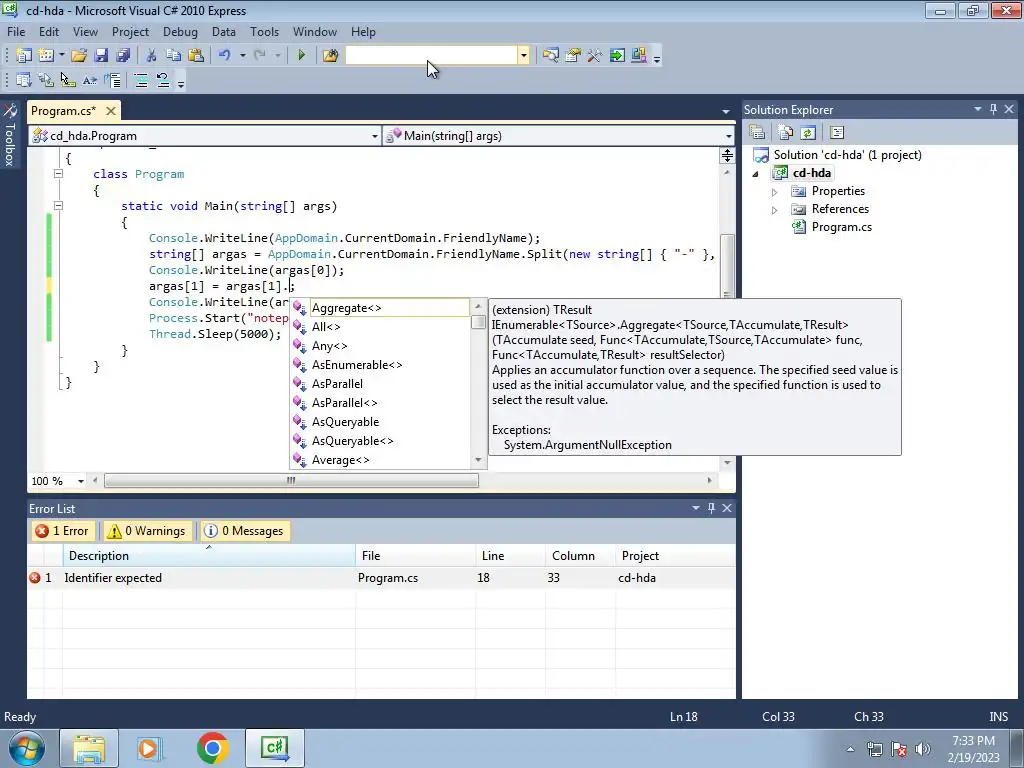The width and height of the screenshot is (1024, 768).
Task: Toggle the 0 Warnings filter button
Action: (147, 531)
